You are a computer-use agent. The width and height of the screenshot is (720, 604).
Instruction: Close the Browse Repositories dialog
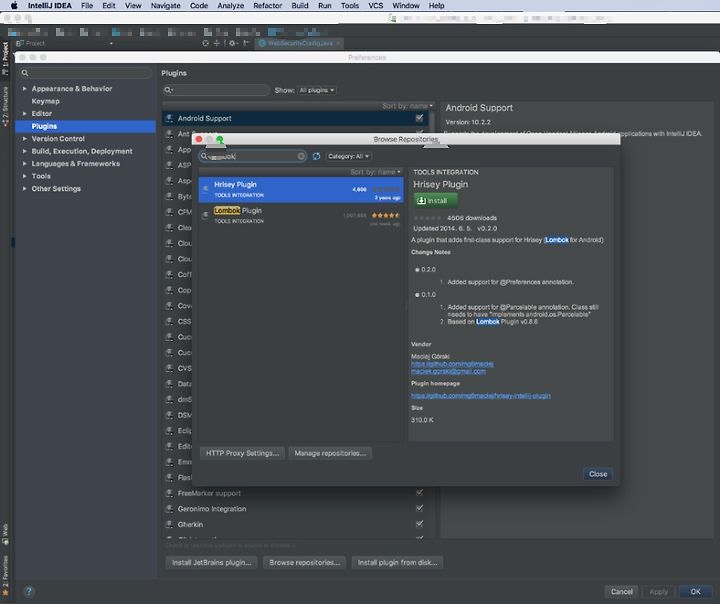click(598, 474)
